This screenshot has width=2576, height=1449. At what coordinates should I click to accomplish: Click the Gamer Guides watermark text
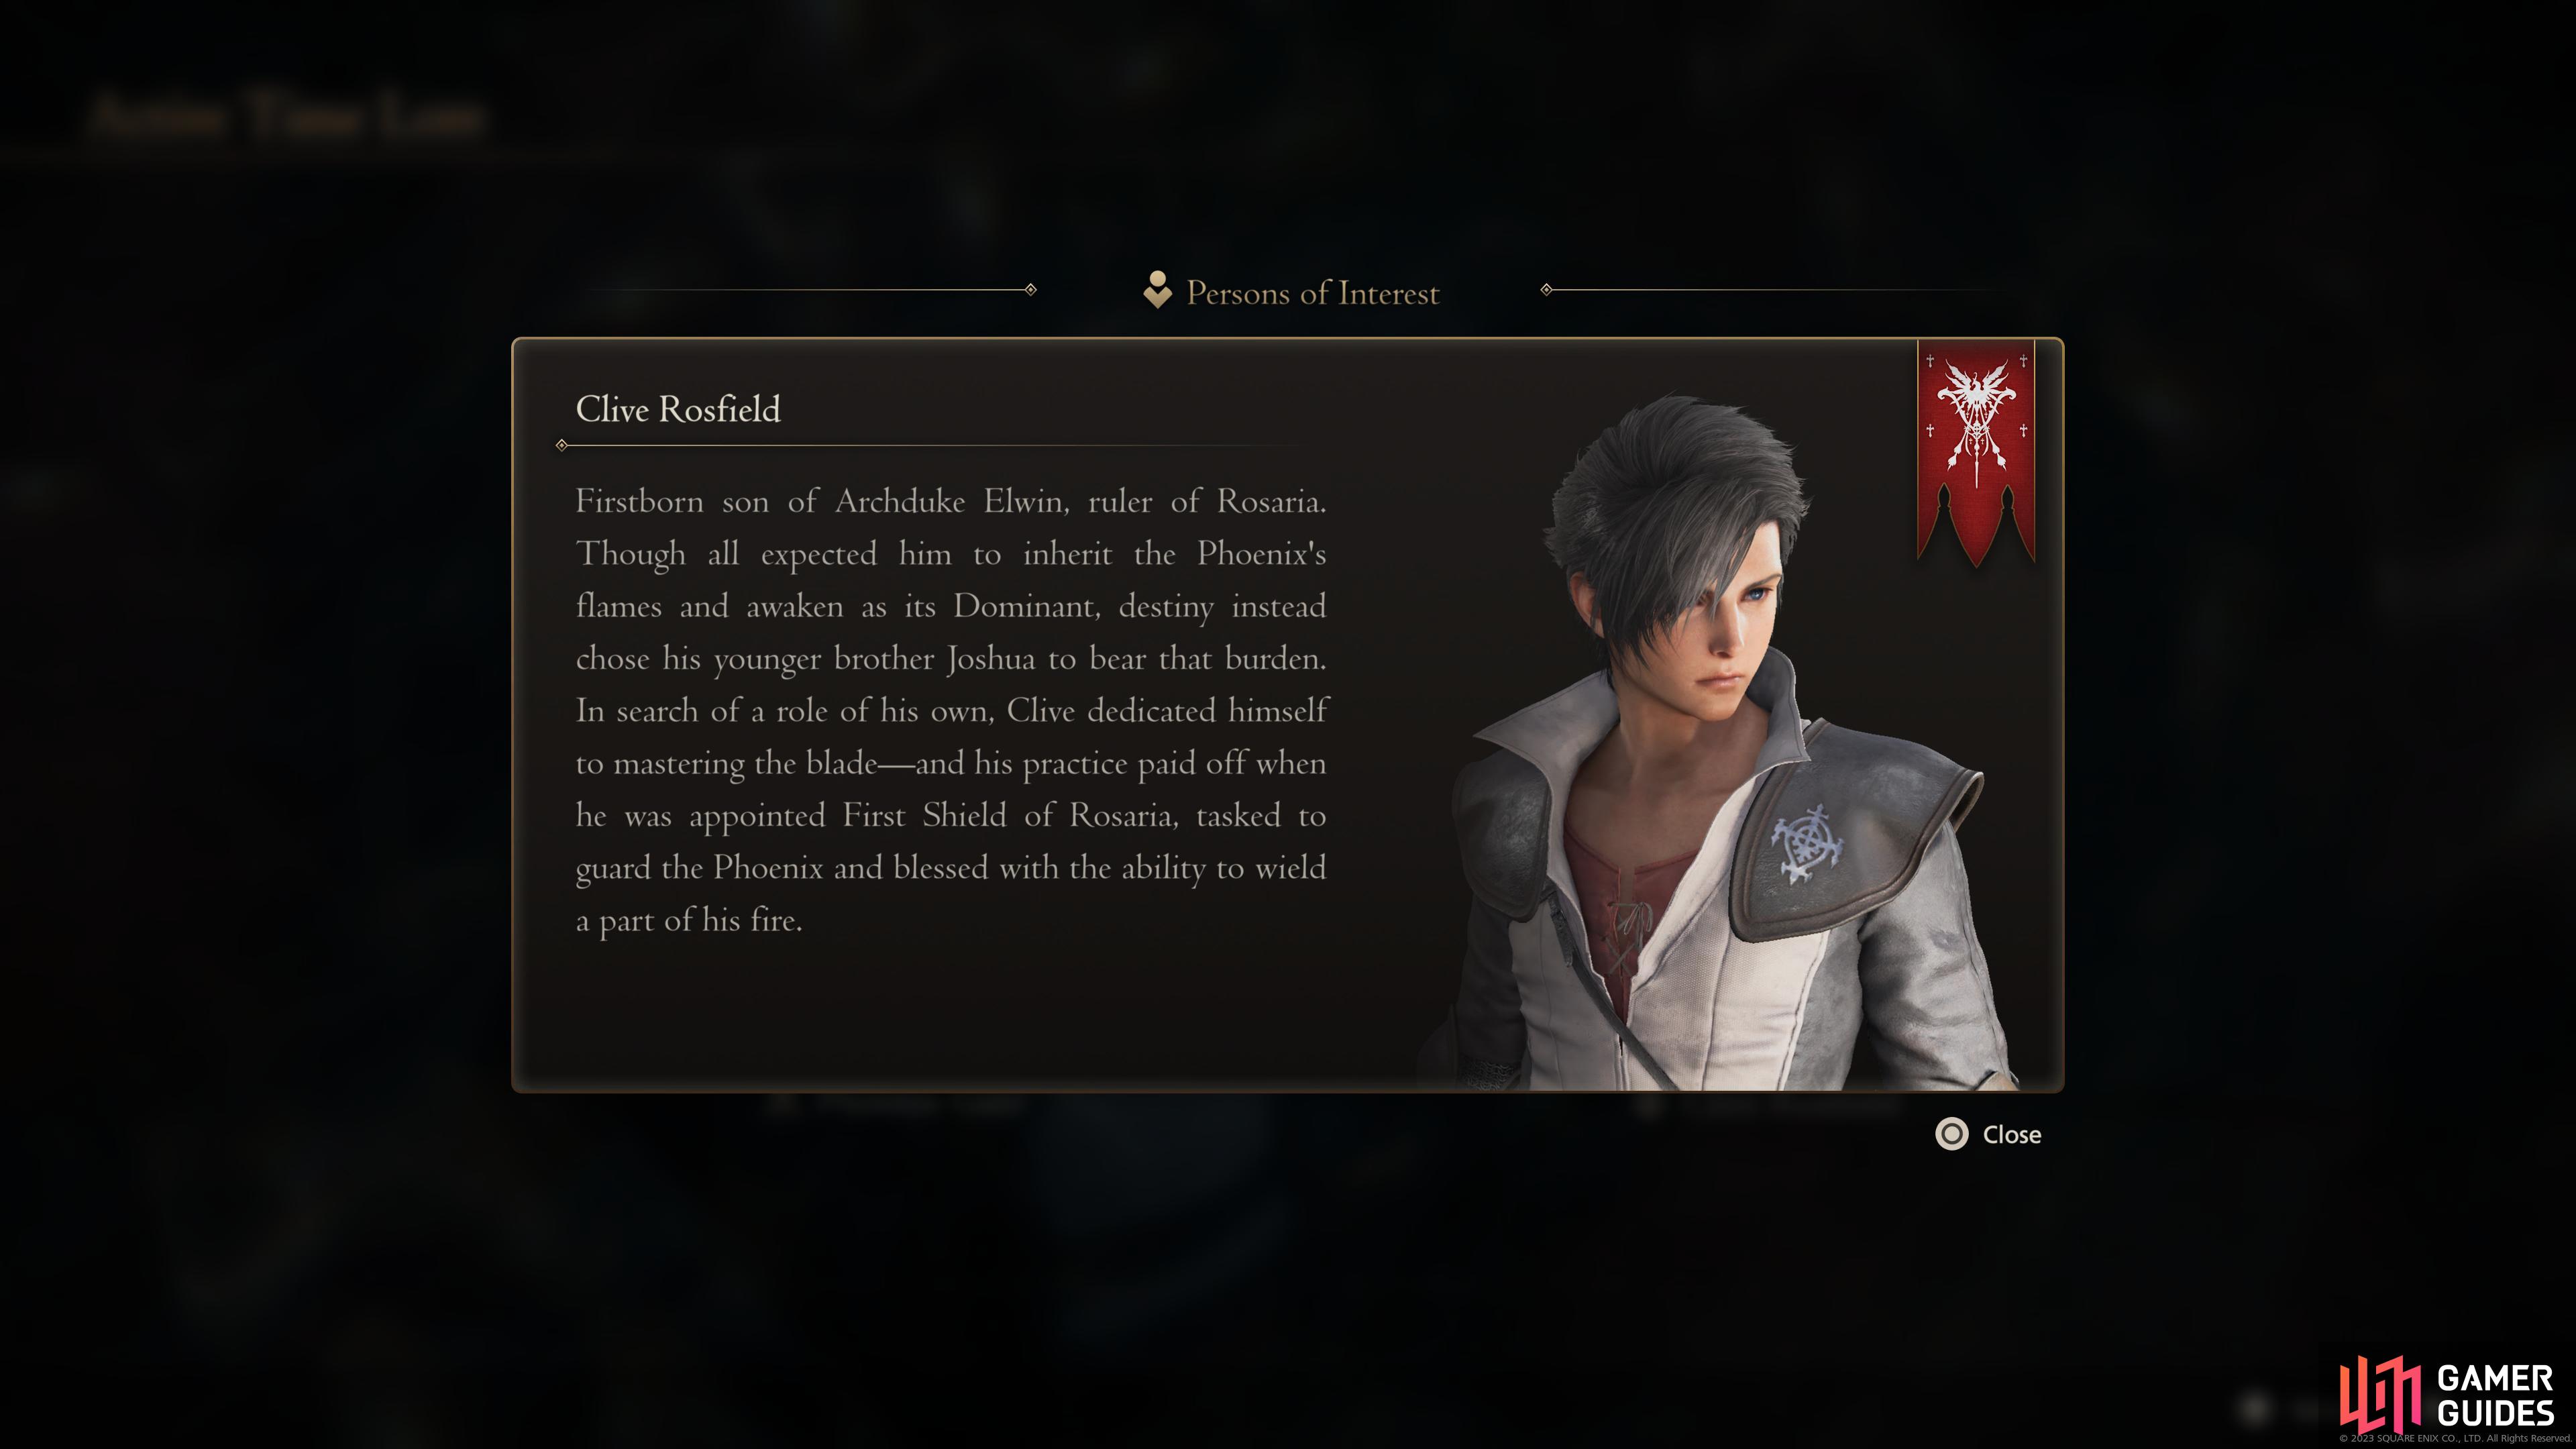2495,1395
